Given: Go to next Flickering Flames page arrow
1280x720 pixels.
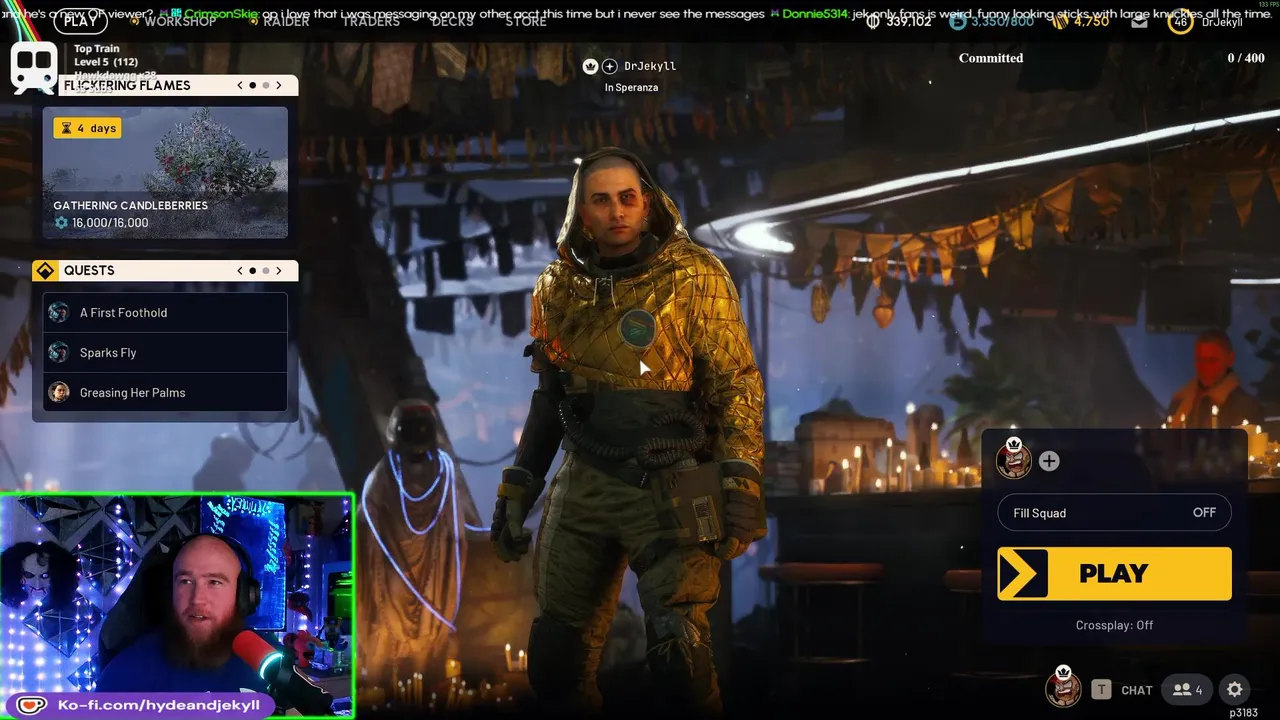Looking at the screenshot, I should pos(279,85).
